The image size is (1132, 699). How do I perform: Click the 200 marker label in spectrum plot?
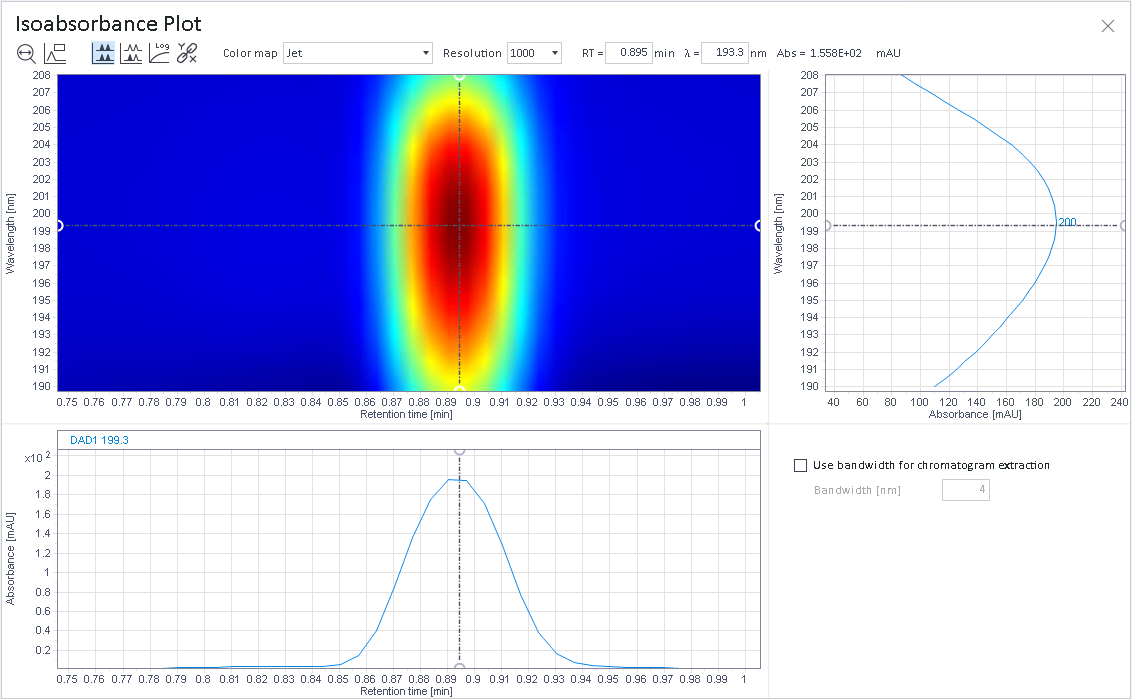pos(1067,222)
